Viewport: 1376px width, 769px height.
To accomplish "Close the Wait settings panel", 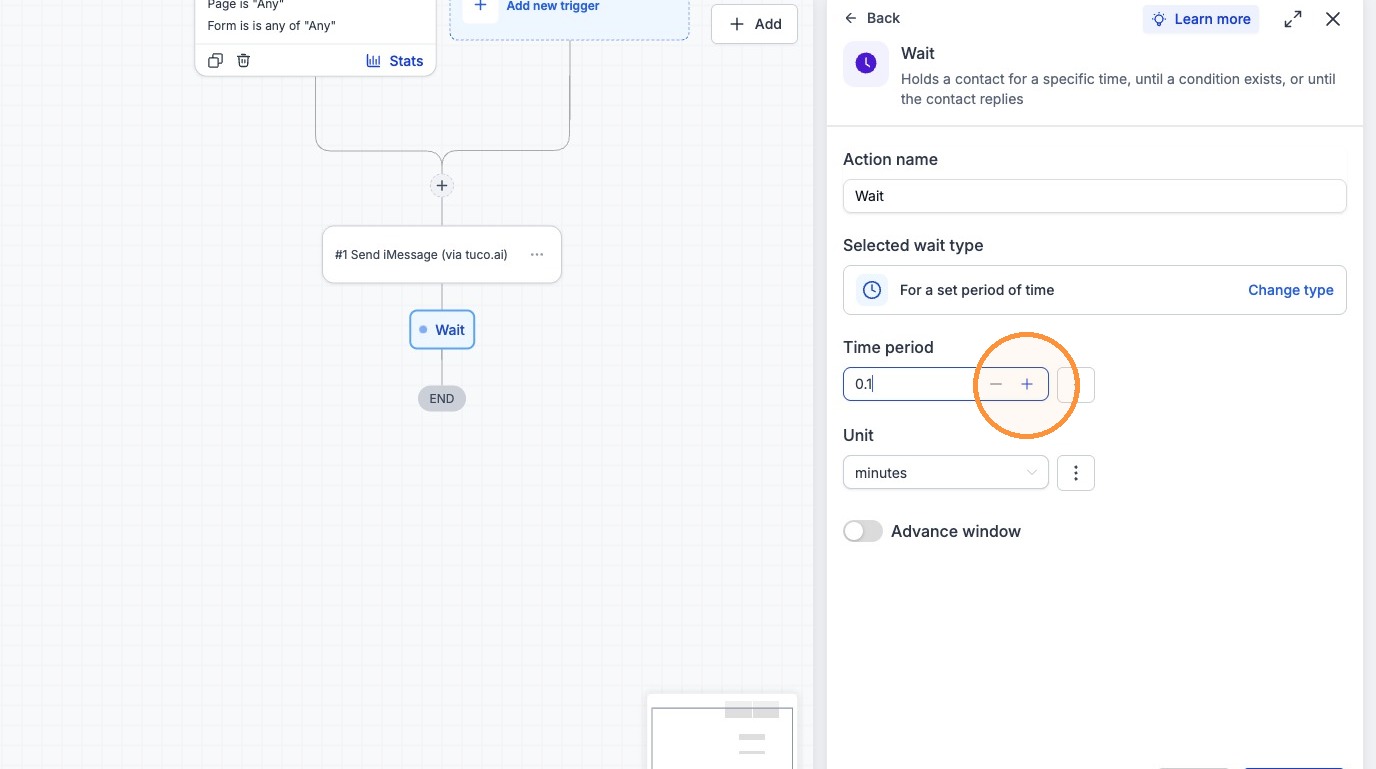I will click(1333, 19).
